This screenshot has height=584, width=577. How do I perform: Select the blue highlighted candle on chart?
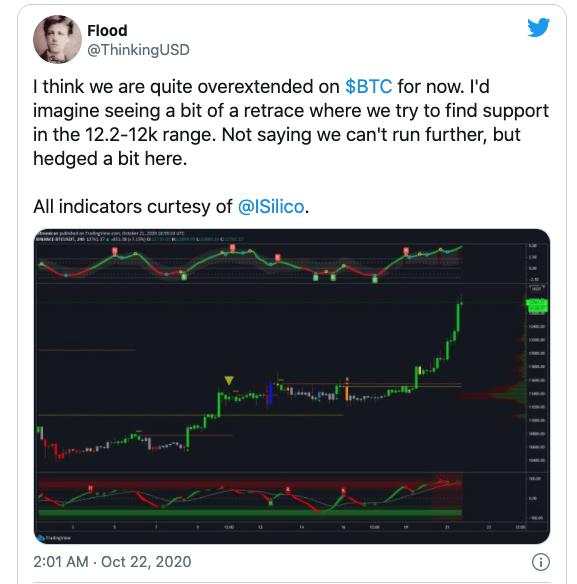click(270, 394)
